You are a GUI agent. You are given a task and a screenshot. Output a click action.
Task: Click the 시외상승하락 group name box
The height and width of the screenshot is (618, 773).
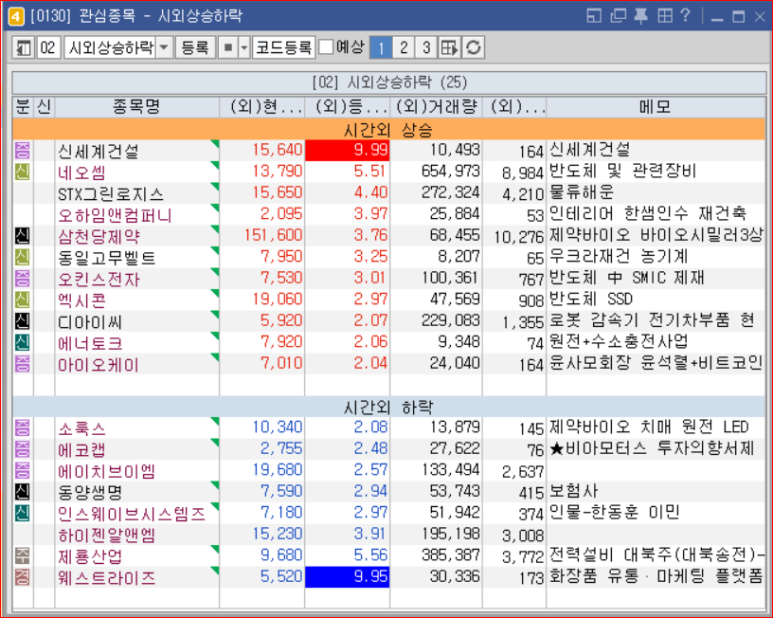click(110, 48)
